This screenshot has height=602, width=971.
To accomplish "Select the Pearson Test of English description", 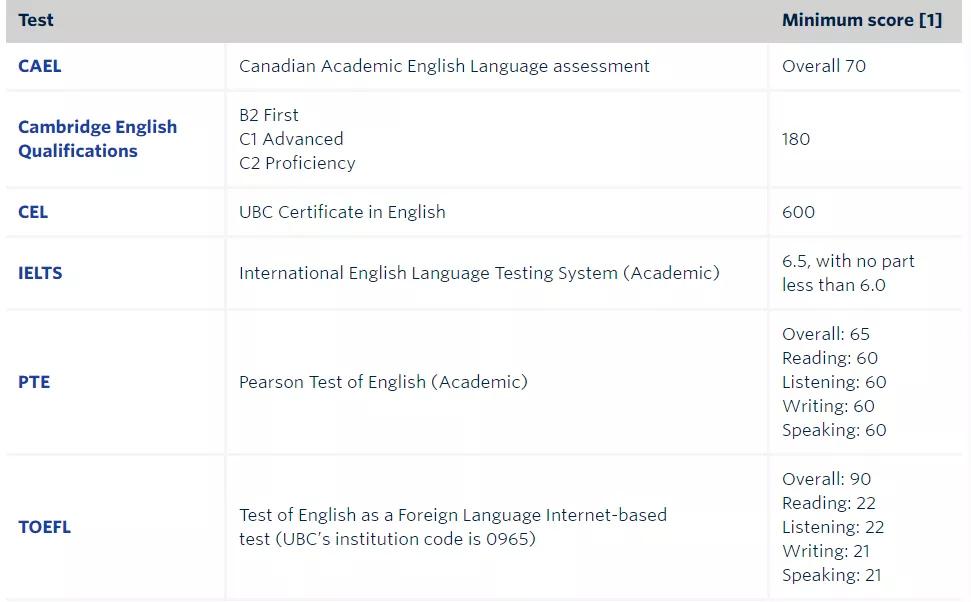I will pos(383,382).
